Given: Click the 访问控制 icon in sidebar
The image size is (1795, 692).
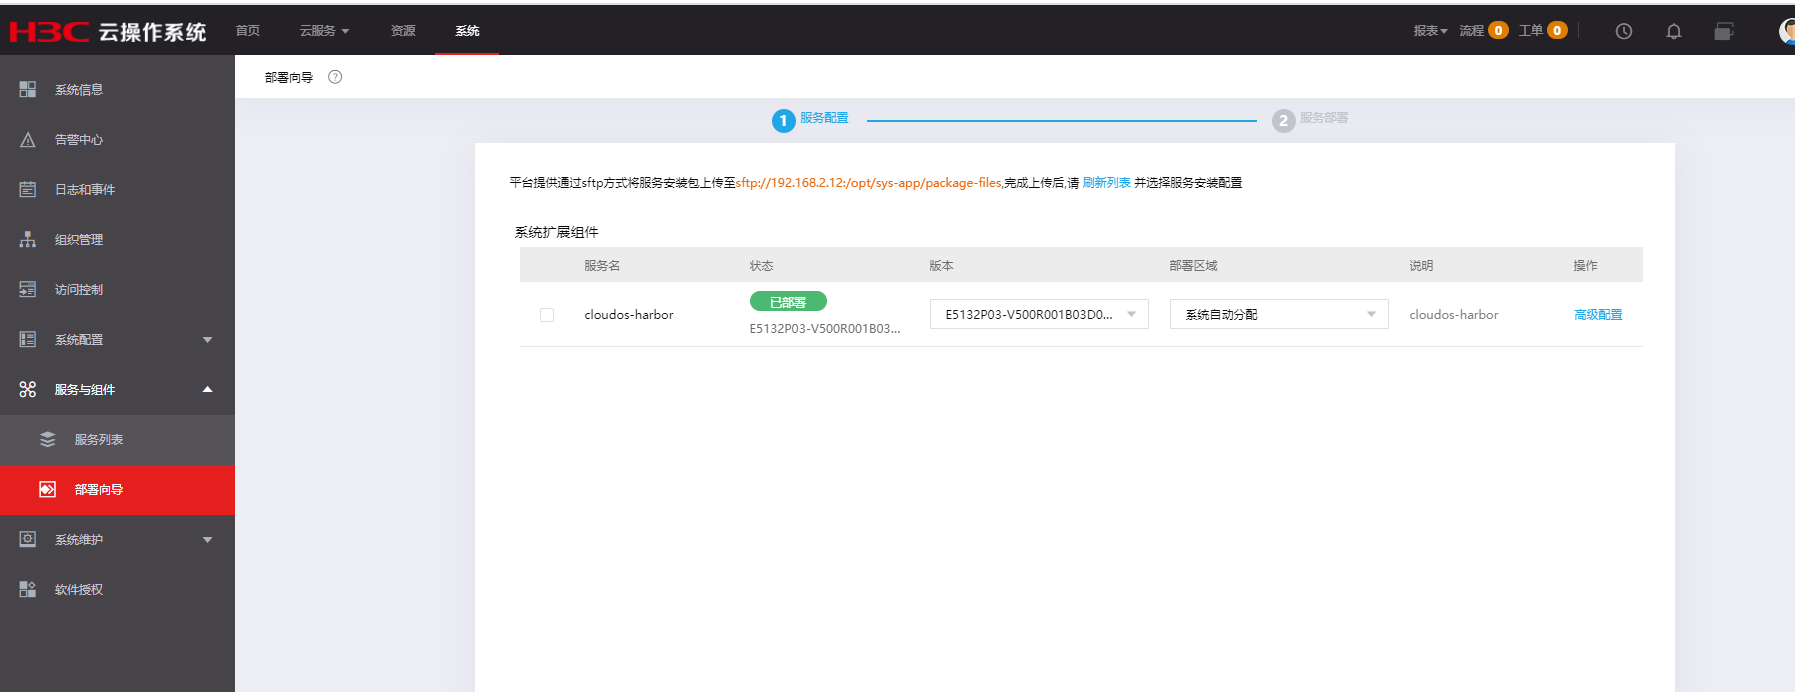Looking at the screenshot, I should tap(28, 290).
